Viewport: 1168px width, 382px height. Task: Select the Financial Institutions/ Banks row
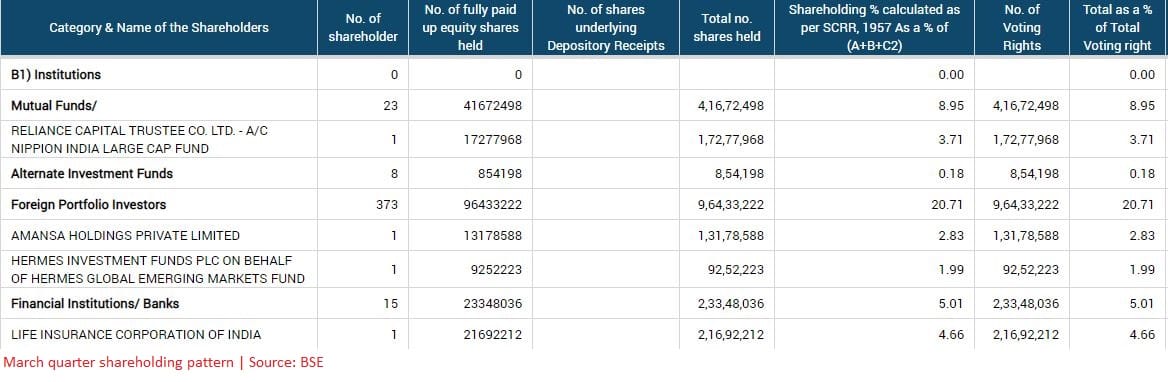[x=584, y=304]
